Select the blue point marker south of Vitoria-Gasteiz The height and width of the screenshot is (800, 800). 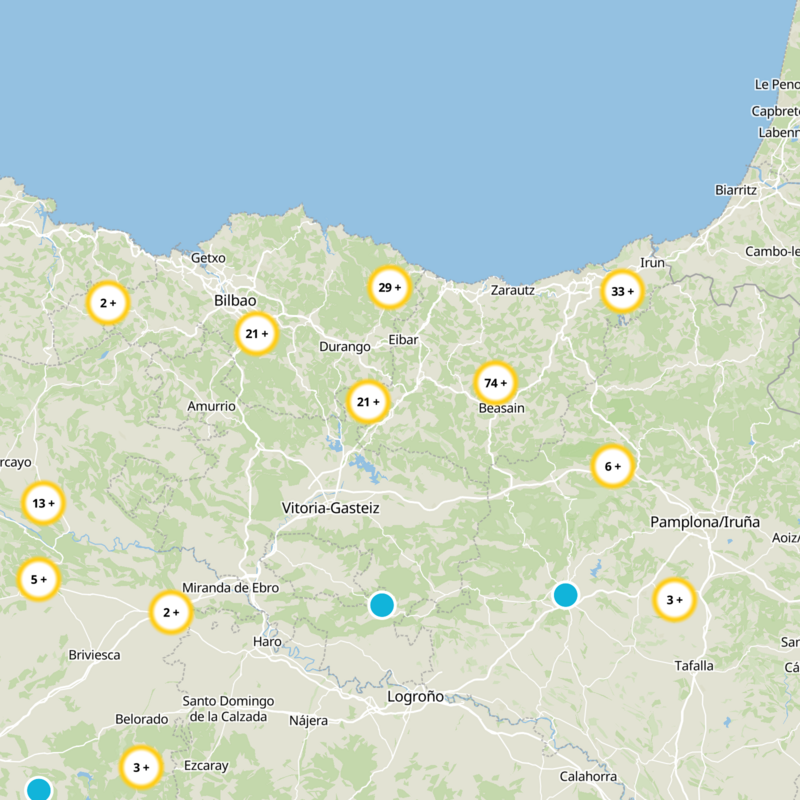coord(382,605)
